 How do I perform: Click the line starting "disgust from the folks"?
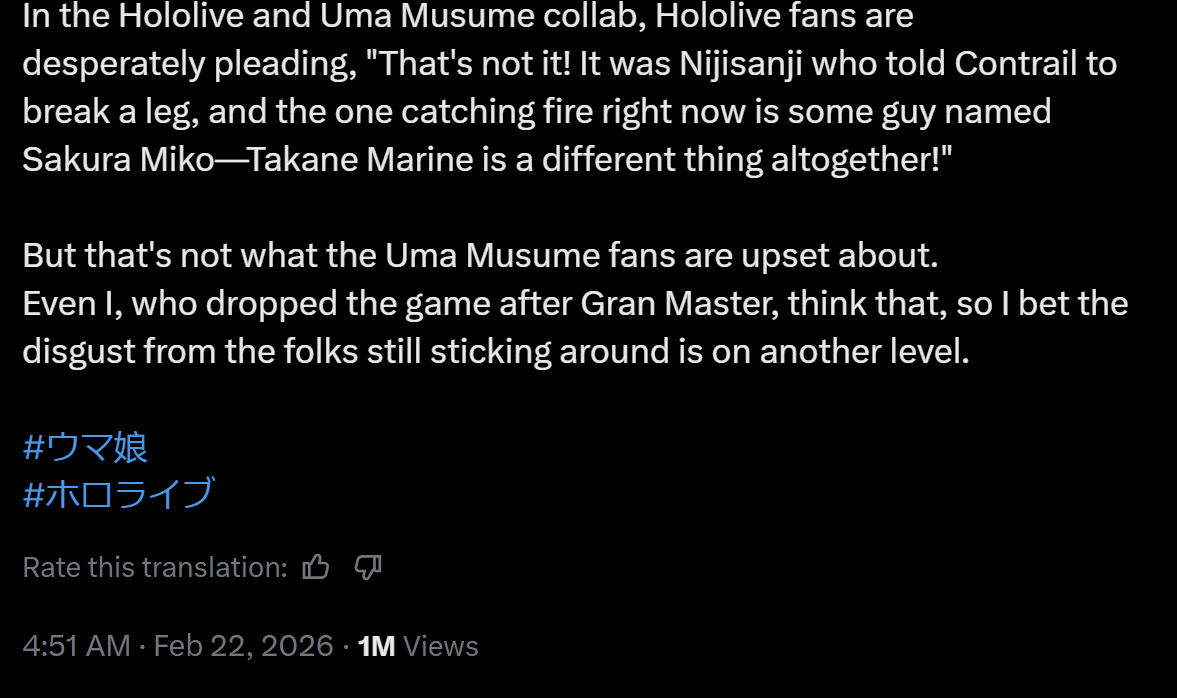coord(496,351)
